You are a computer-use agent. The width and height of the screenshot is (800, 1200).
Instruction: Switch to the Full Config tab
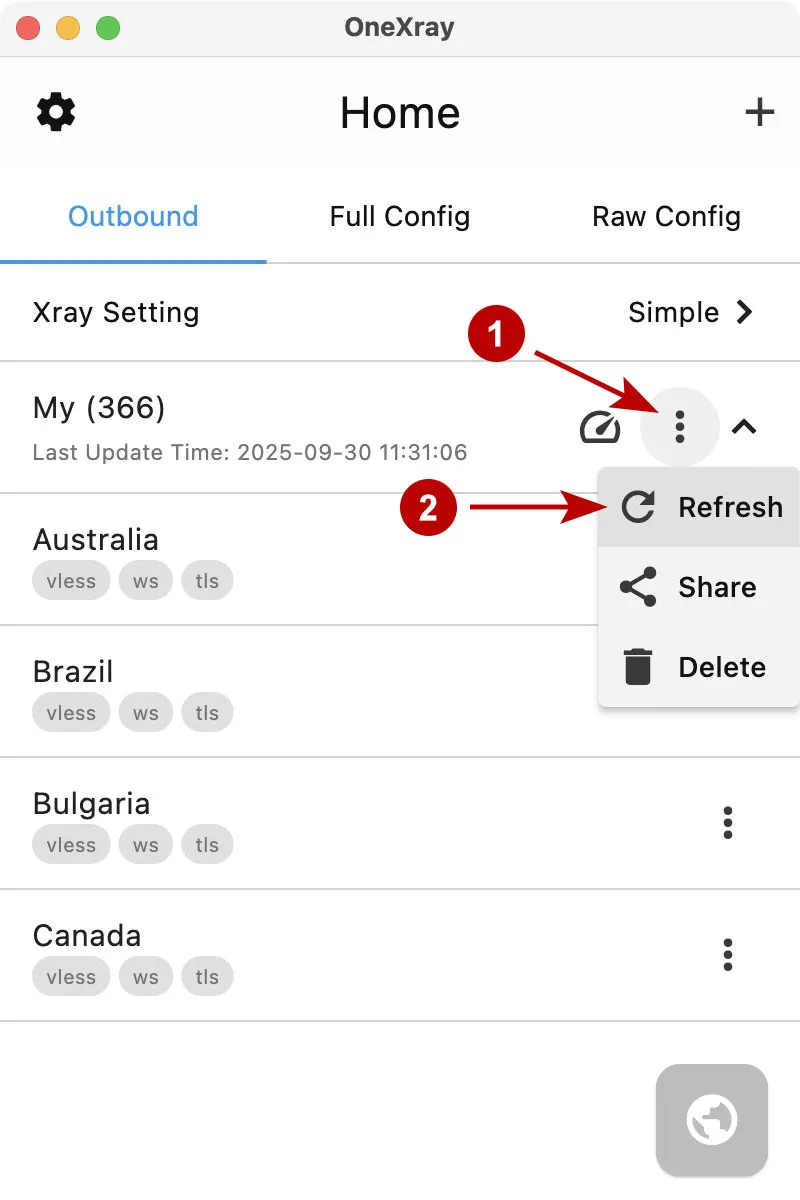click(x=400, y=217)
